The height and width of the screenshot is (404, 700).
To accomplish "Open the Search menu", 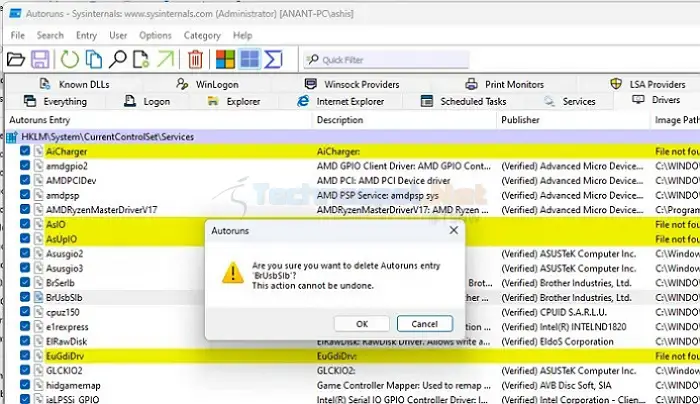I will [50, 35].
